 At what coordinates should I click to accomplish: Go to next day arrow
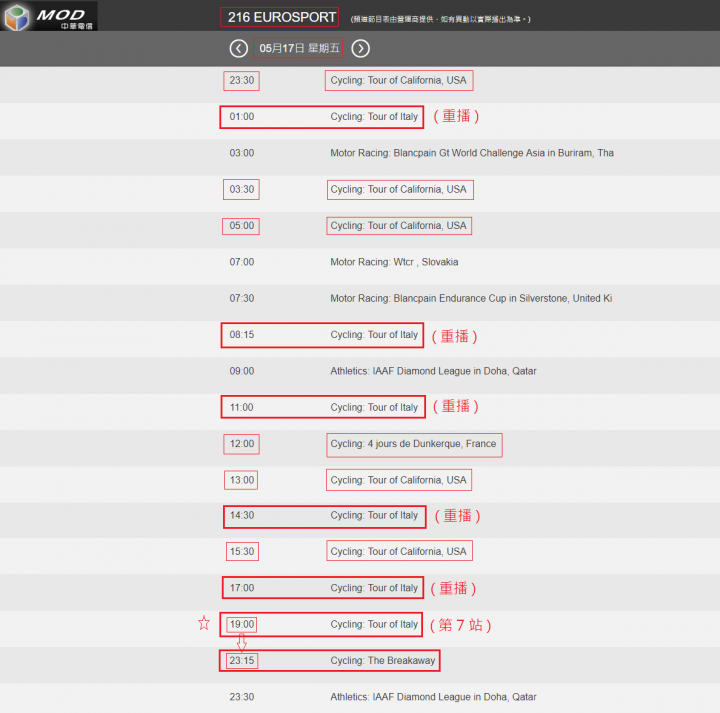[360, 49]
